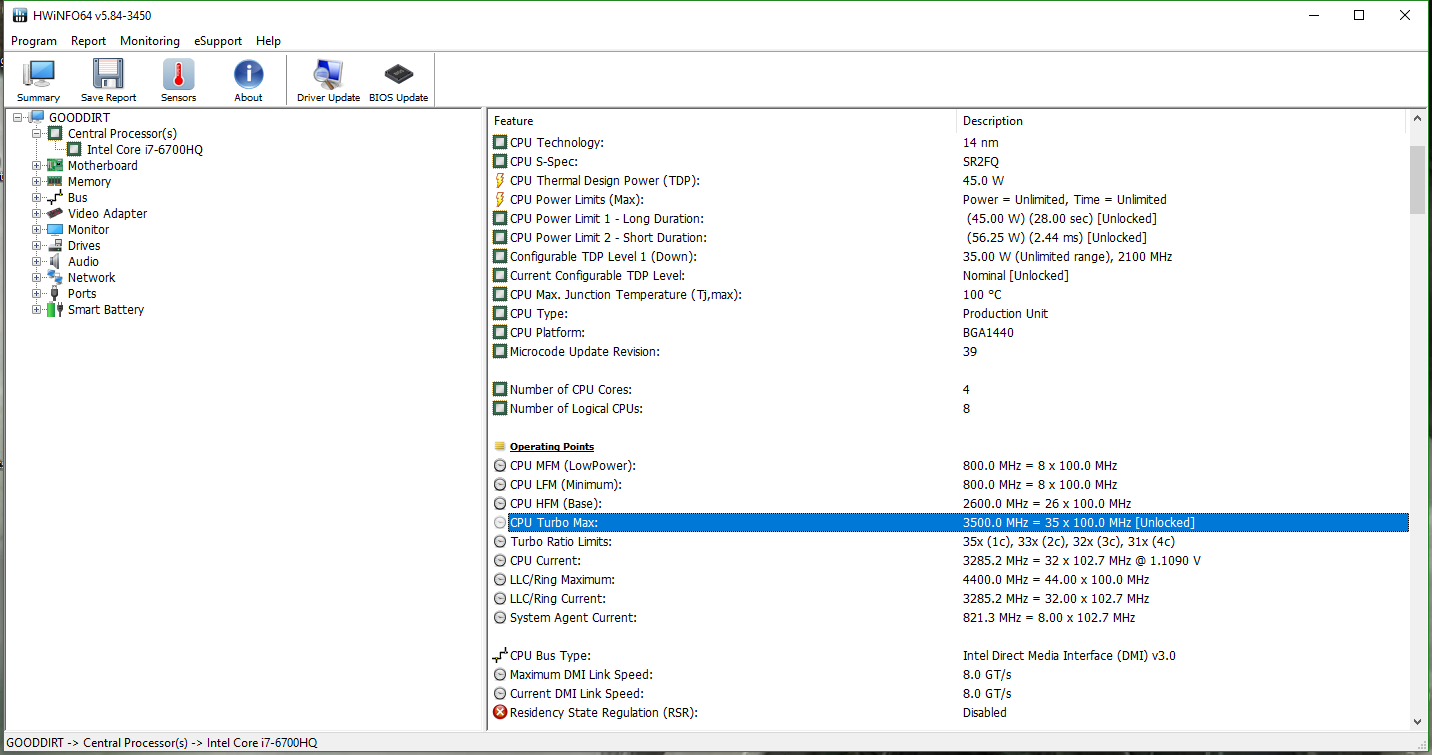
Task: Open the Report menu
Action: (x=88, y=41)
